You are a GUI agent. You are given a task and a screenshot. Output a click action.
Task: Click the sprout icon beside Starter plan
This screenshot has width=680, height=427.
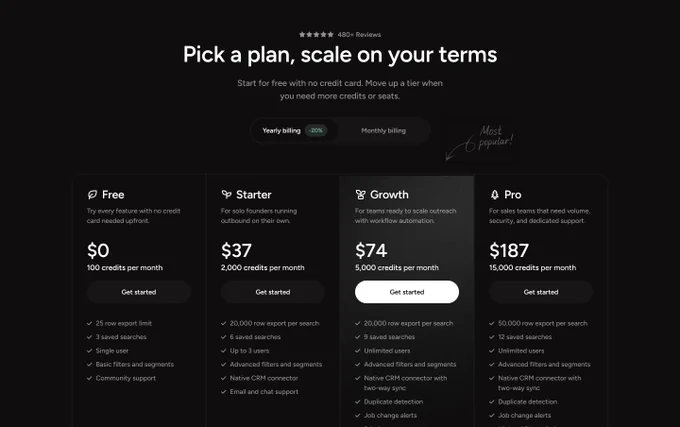click(x=226, y=195)
